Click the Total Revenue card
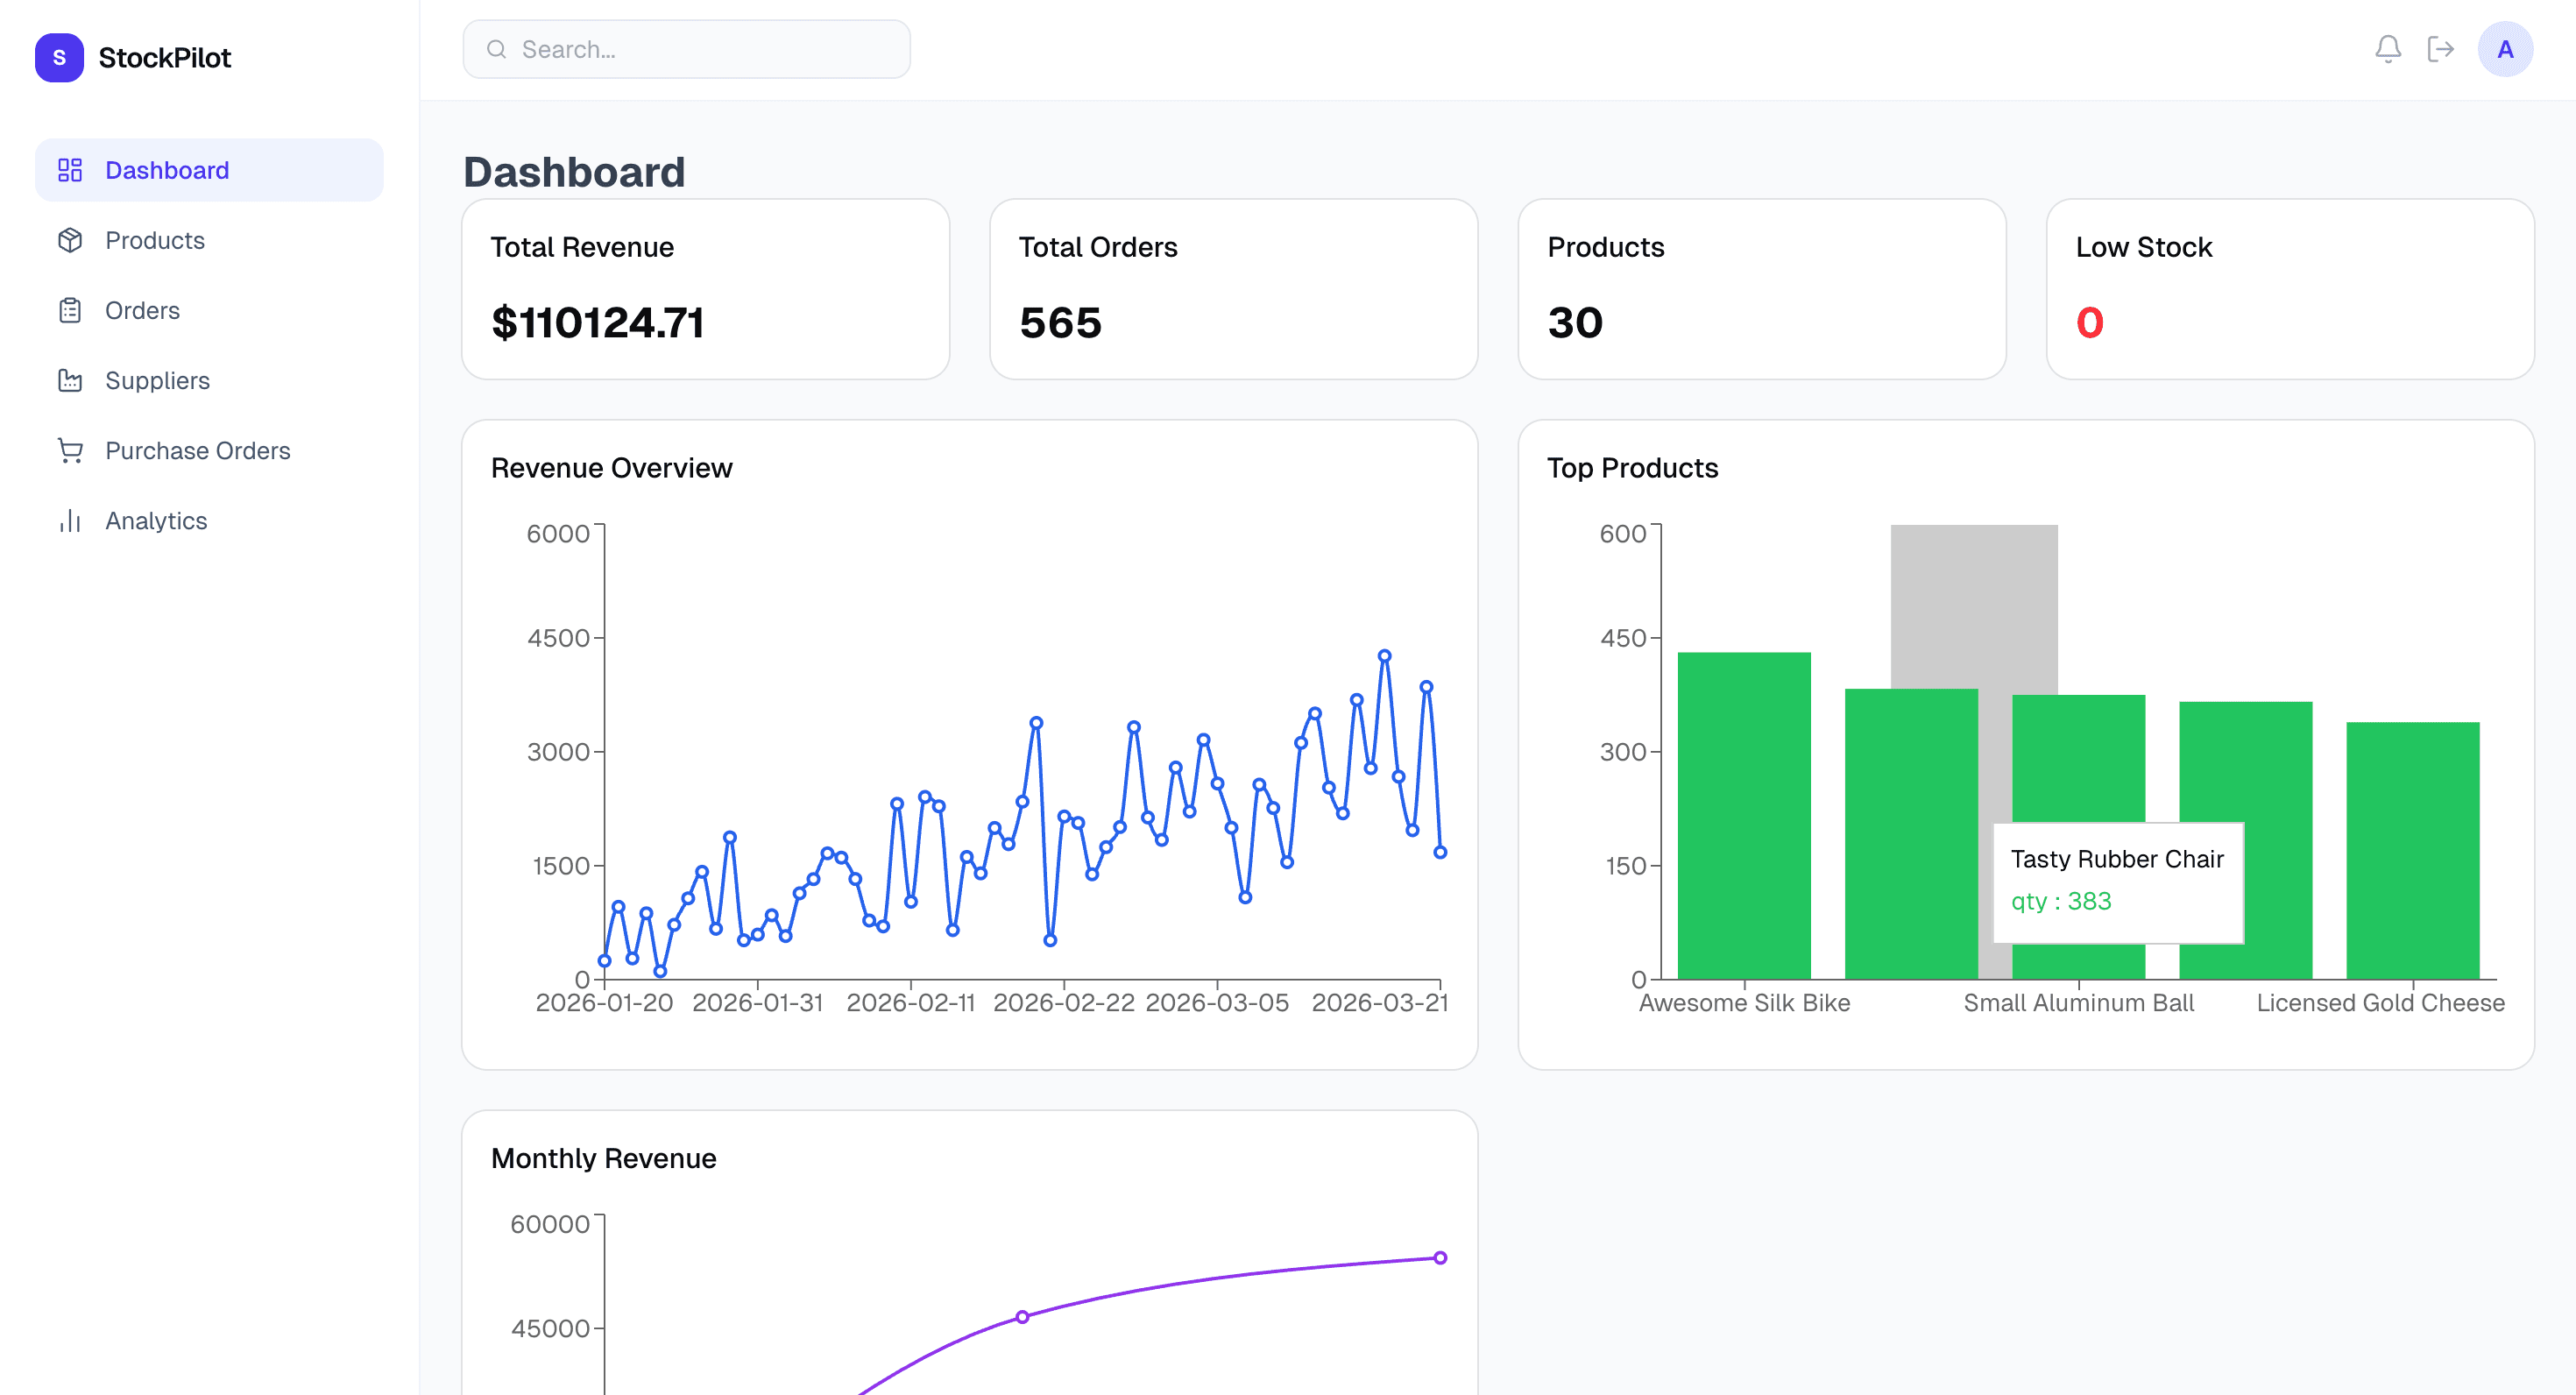2576x1395 pixels. pos(705,289)
